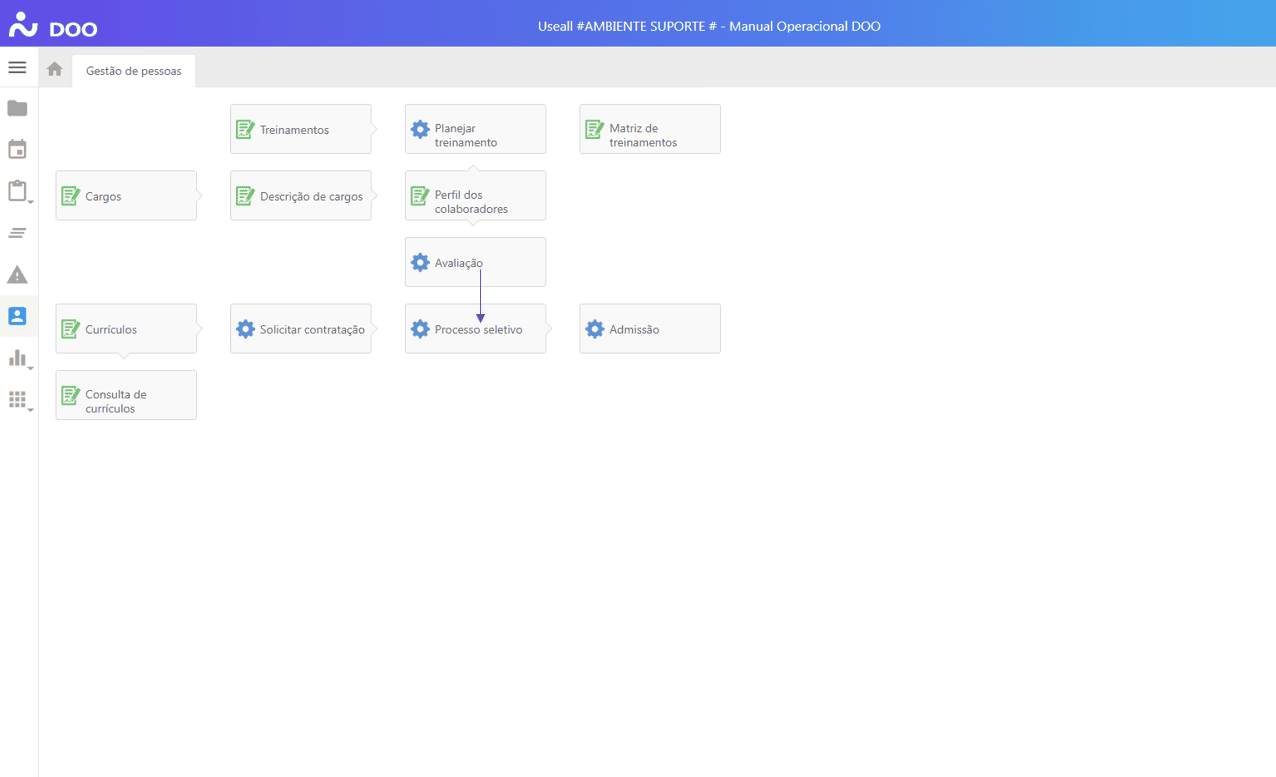This screenshot has height=777, width=1276.
Task: Click the home icon tab
Action: pos(55,69)
